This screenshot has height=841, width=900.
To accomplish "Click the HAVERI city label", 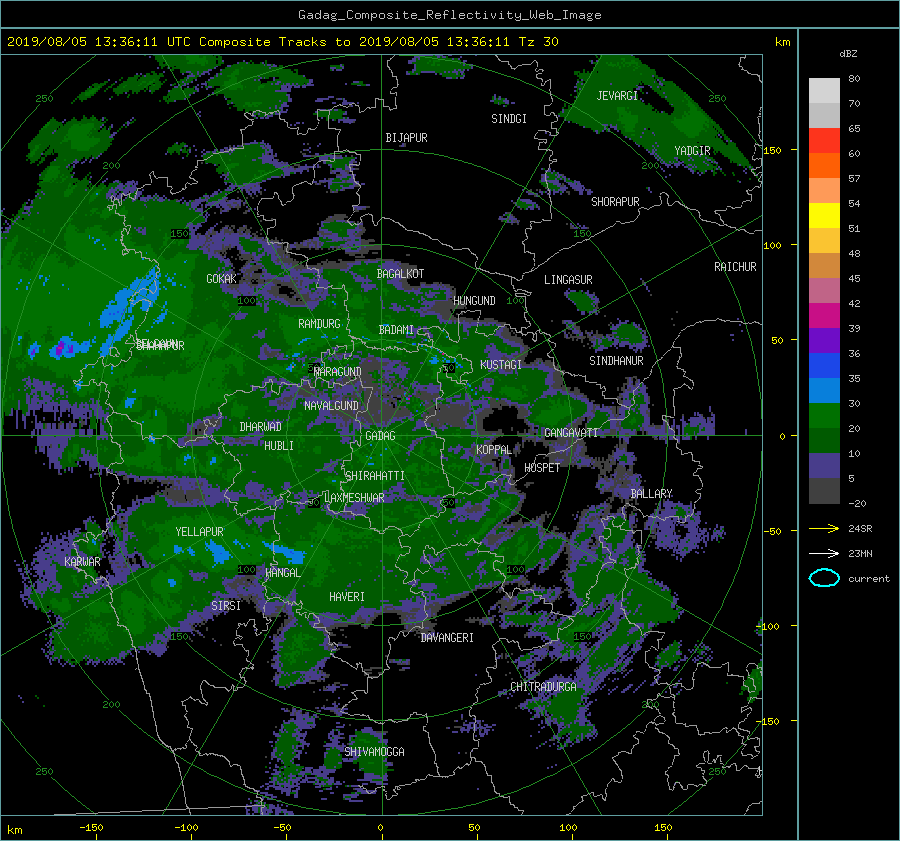I will tap(347, 597).
